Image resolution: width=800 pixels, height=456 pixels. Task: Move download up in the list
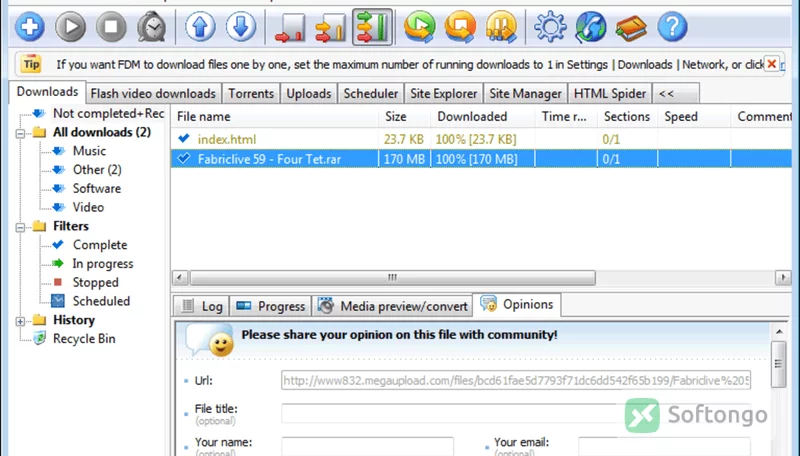point(200,27)
